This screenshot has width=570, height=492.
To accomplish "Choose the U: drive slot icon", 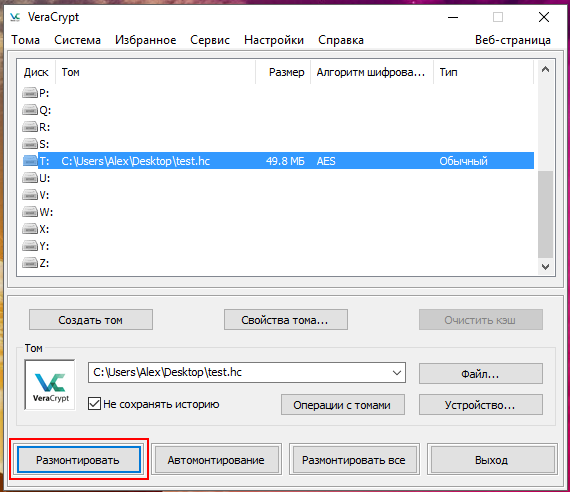I will tap(30, 178).
